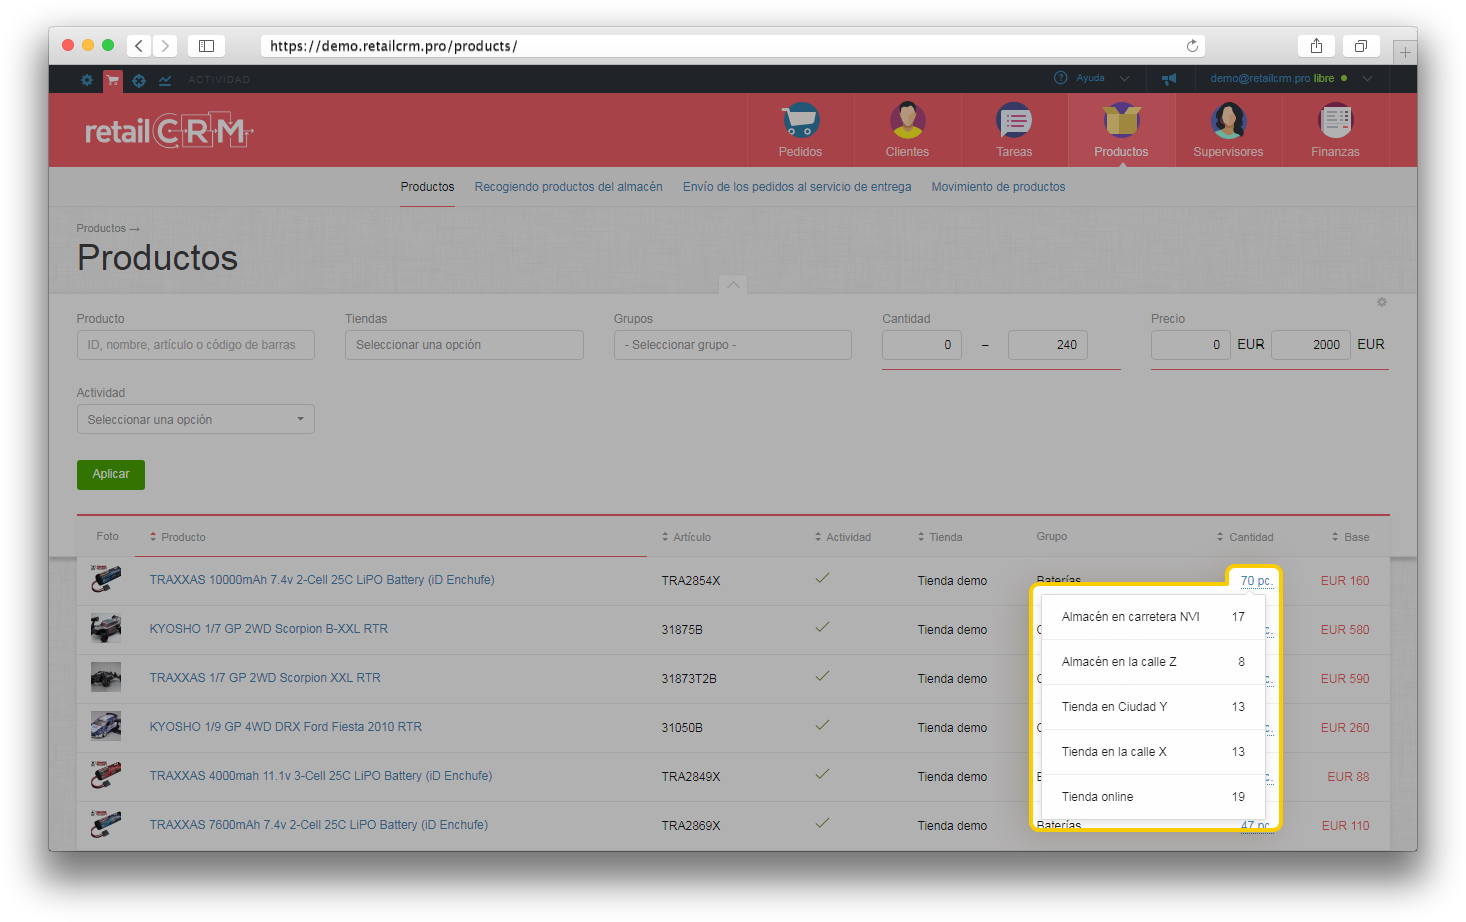Screen dimensions: 1466x922
Task: Show all tabs with browser tabs icon
Action: pyautogui.click(x=1361, y=46)
